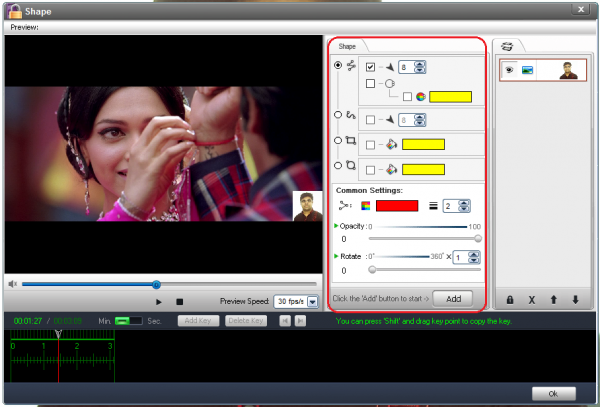Click the Add button to start shape
The image size is (600, 407).
pyautogui.click(x=453, y=299)
